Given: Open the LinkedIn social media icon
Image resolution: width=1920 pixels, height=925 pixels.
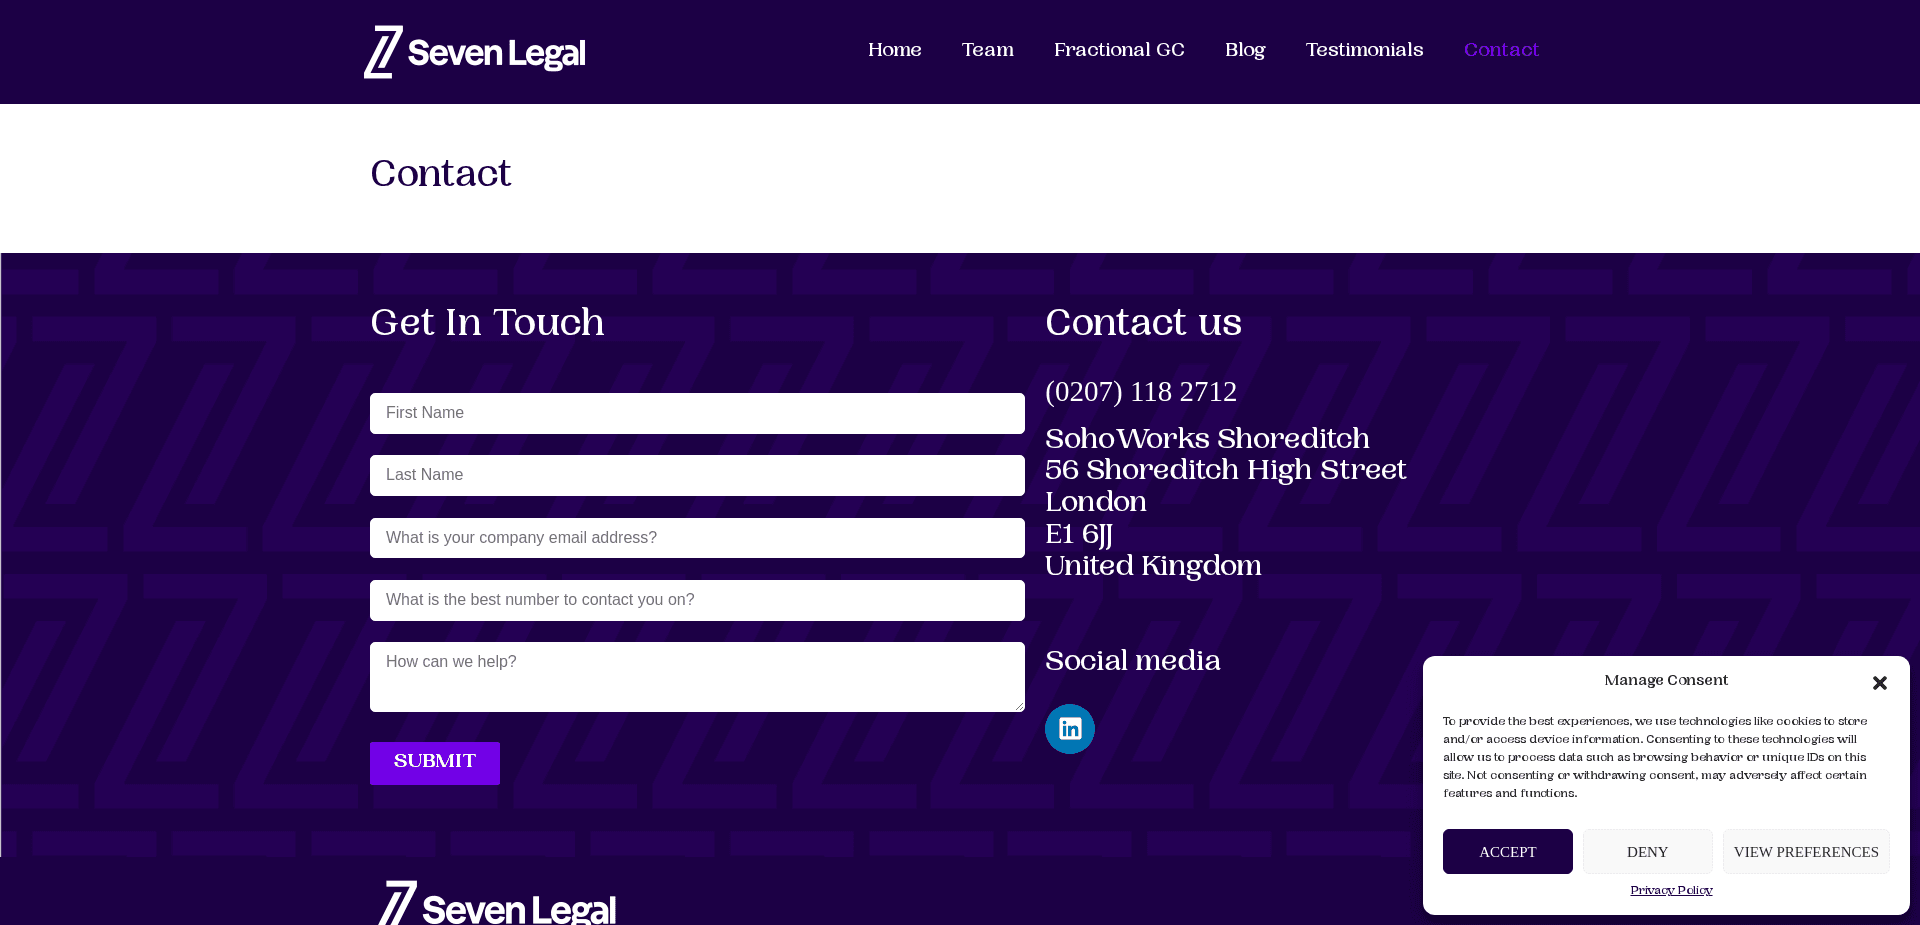Looking at the screenshot, I should 1069,728.
